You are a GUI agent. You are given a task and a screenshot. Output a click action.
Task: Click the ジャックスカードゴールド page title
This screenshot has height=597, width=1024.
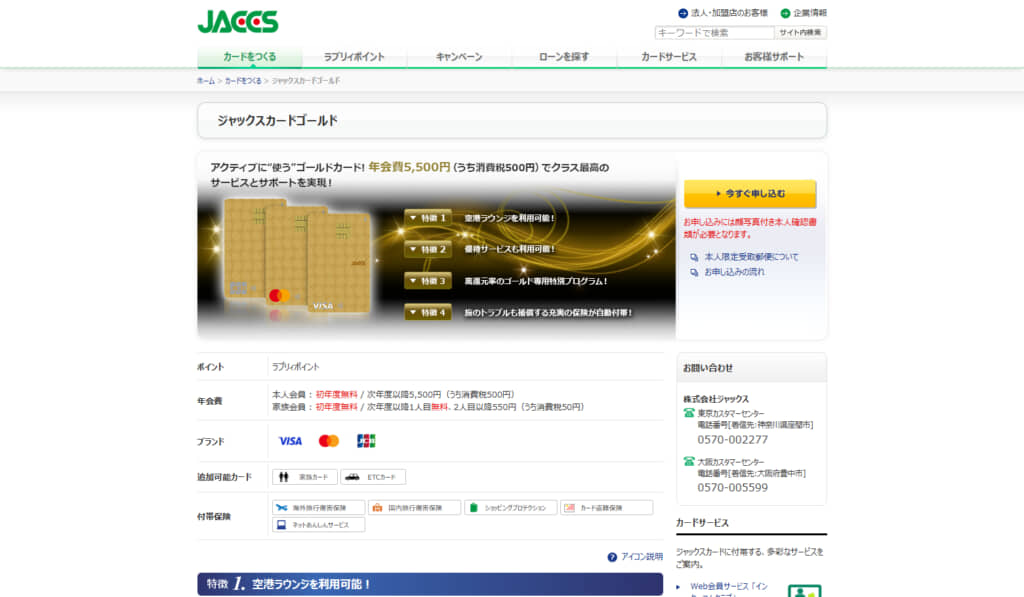coord(278,121)
